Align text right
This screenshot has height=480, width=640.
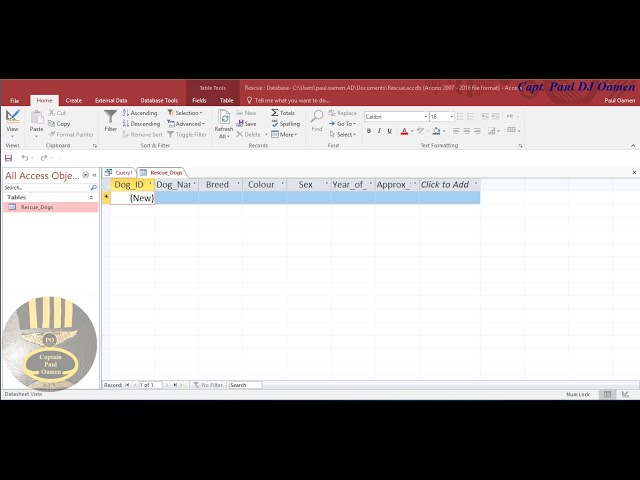[477, 131]
